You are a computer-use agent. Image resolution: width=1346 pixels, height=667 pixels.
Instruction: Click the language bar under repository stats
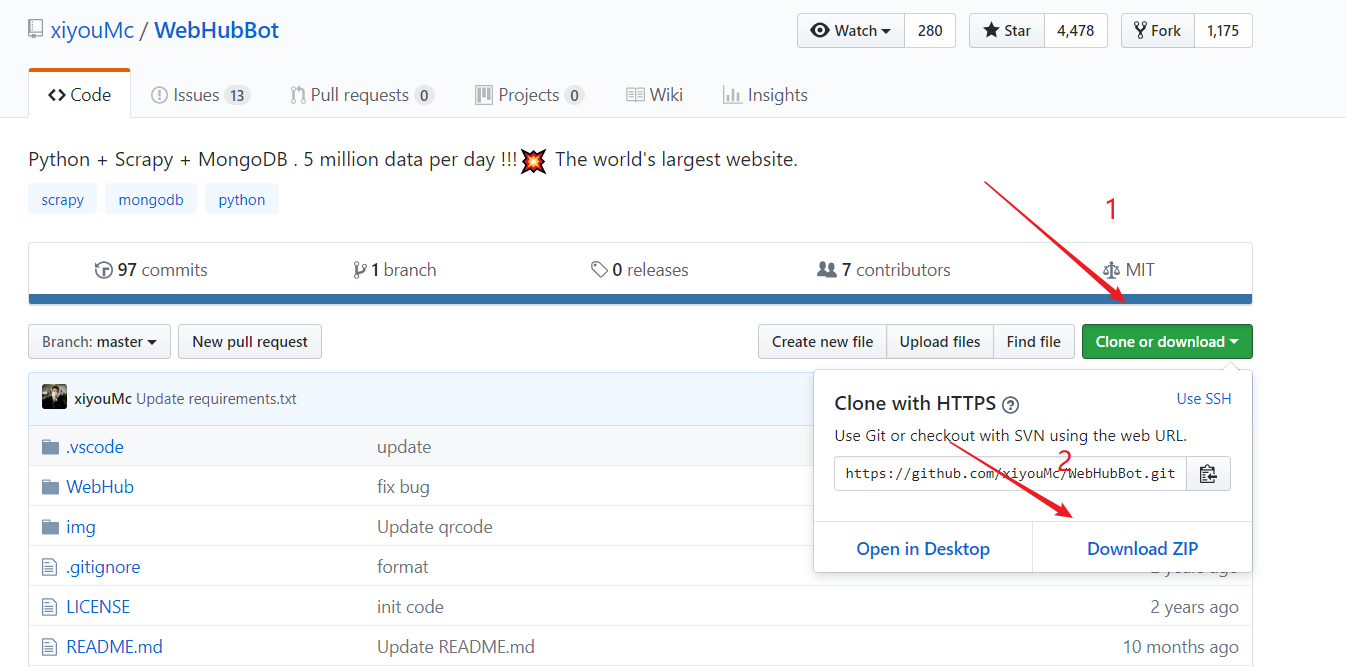640,299
